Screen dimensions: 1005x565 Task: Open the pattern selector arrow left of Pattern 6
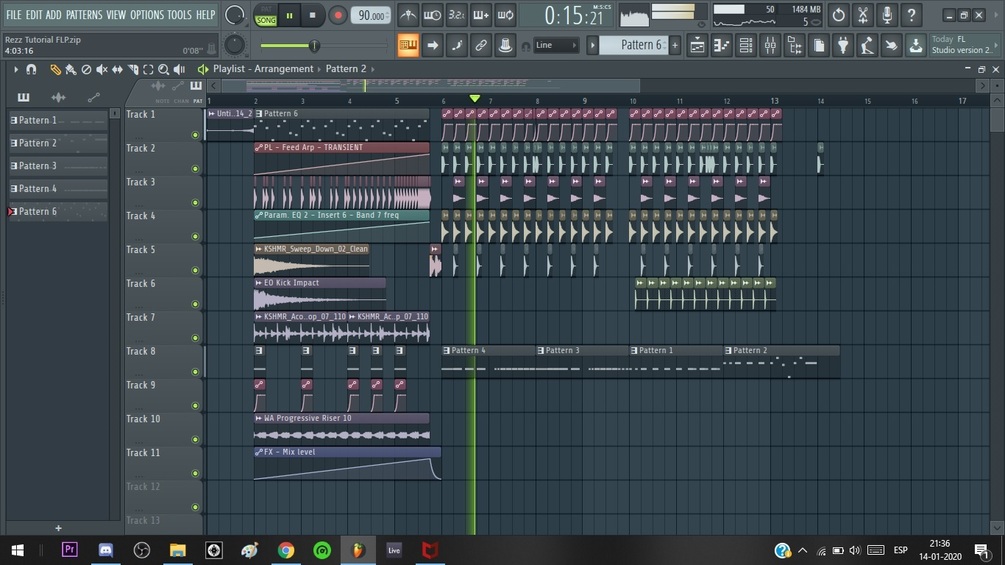pyautogui.click(x=592, y=45)
